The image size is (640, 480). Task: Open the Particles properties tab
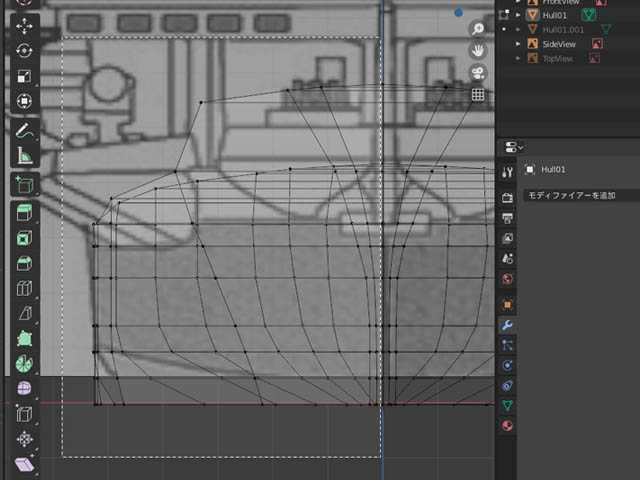tap(507, 345)
